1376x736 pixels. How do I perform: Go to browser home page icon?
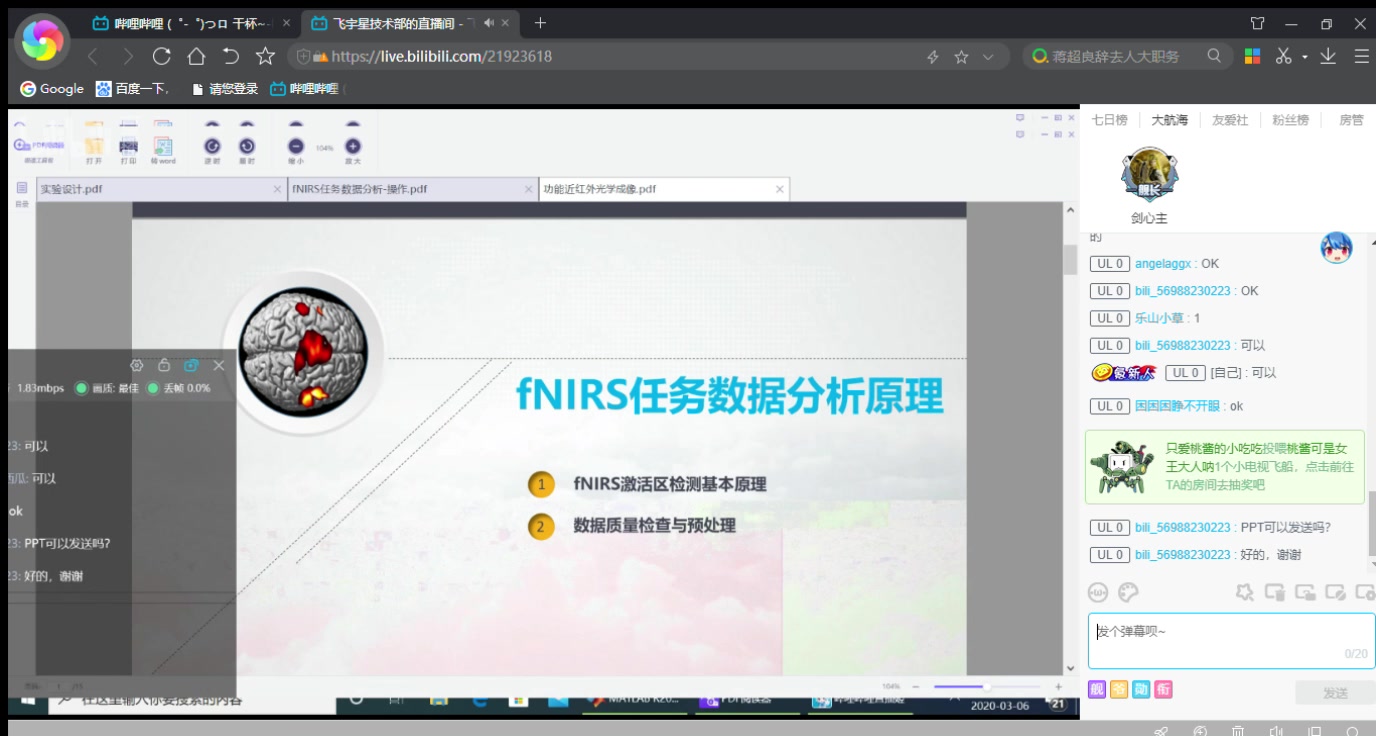[x=196, y=57]
